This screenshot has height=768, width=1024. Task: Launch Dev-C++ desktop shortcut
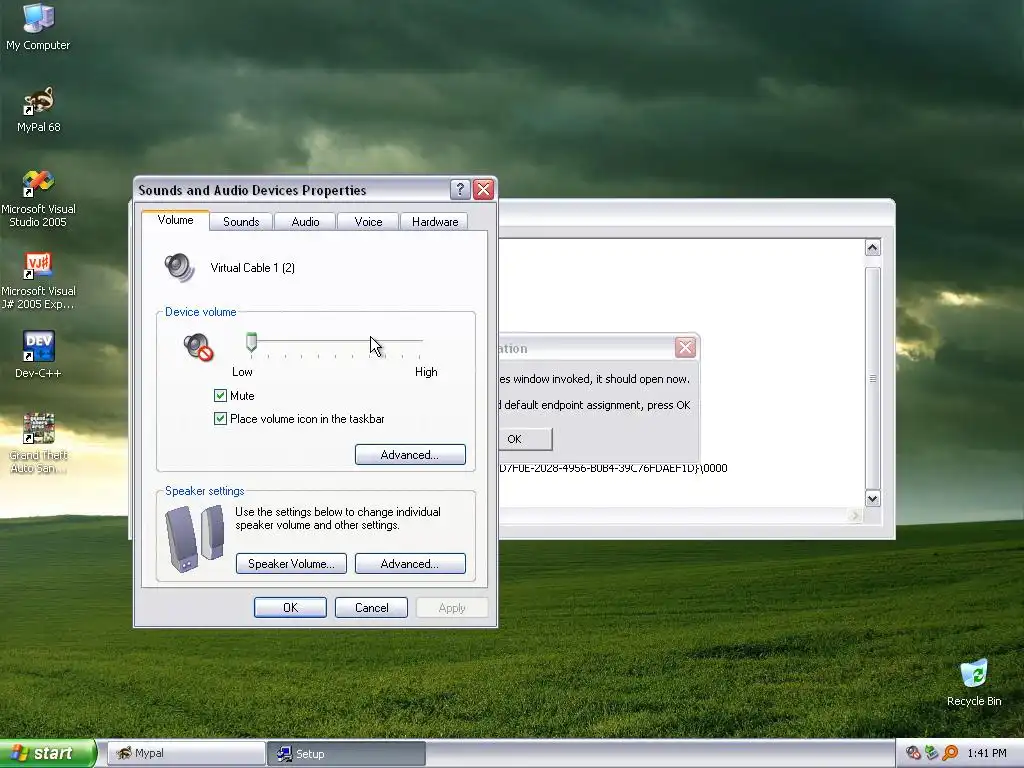click(x=38, y=354)
